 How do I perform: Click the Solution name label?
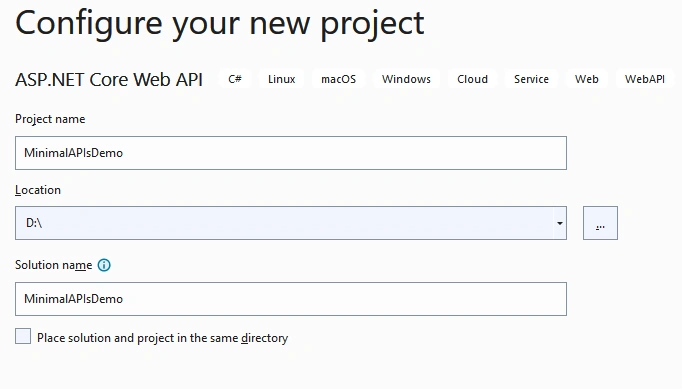53,265
